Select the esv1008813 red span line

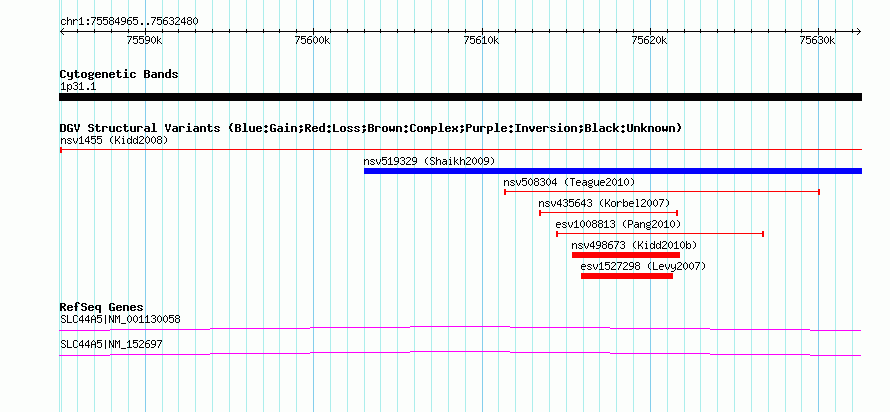pos(660,234)
